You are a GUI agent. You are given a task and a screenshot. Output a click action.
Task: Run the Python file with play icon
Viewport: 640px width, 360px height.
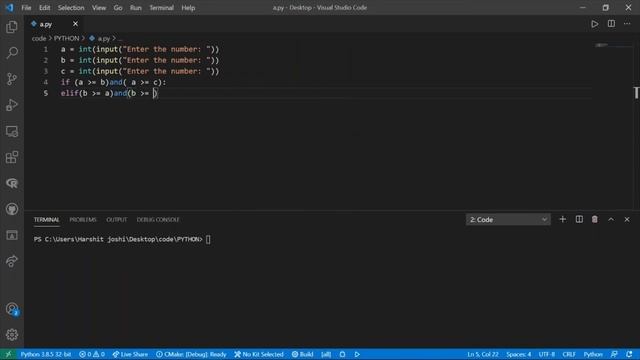click(595, 24)
